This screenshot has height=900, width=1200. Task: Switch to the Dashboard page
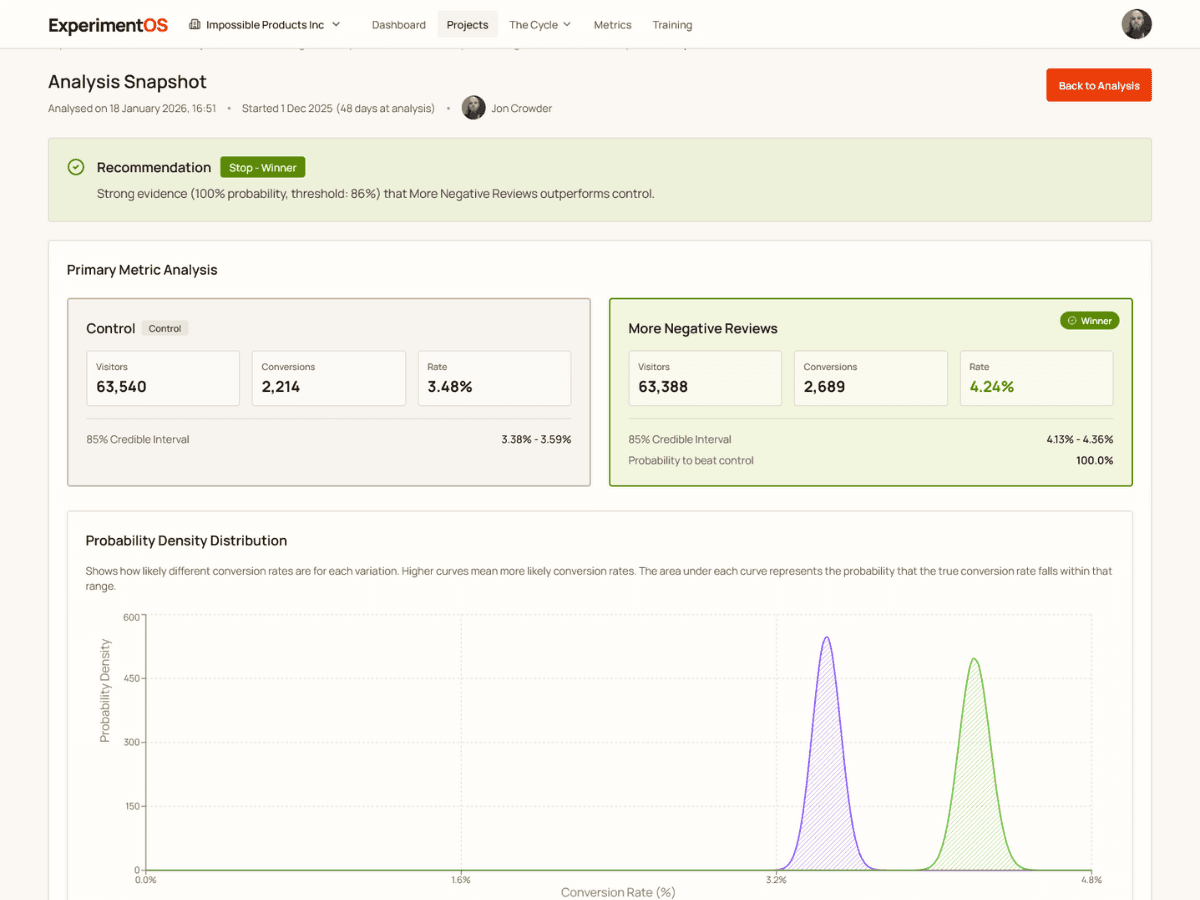pyautogui.click(x=398, y=24)
